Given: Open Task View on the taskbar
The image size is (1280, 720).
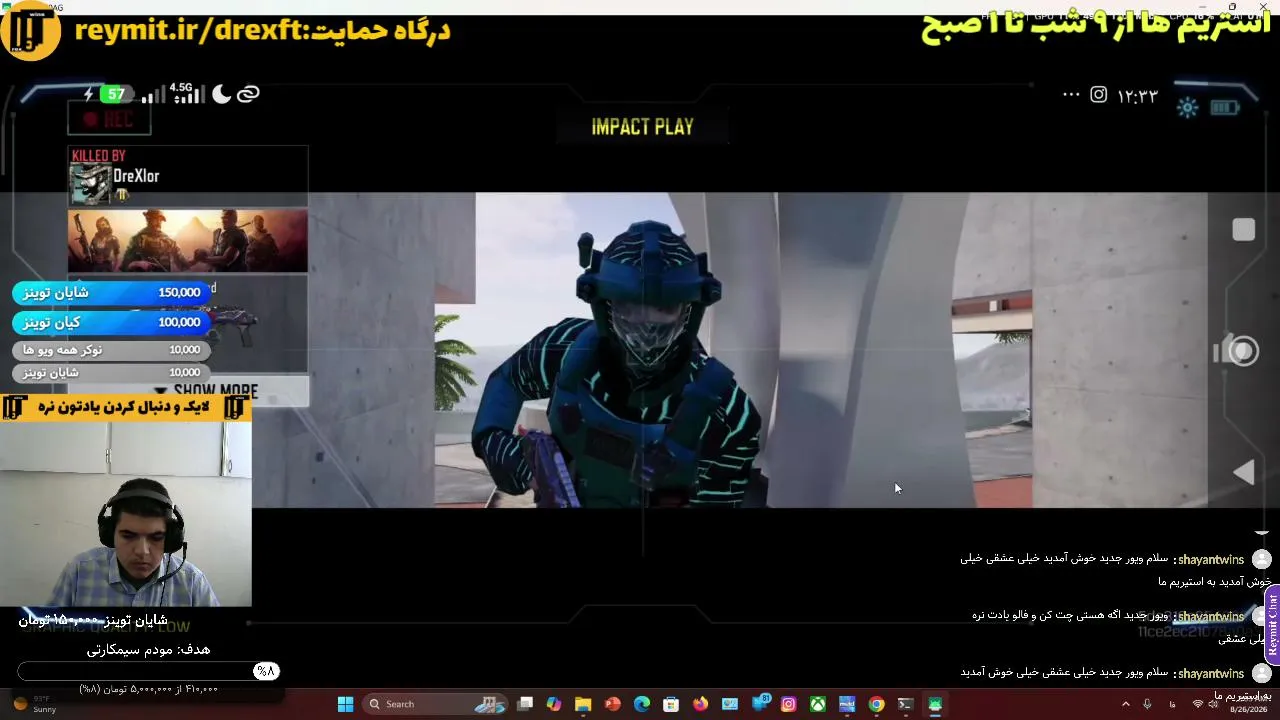Looking at the screenshot, I should 525,704.
